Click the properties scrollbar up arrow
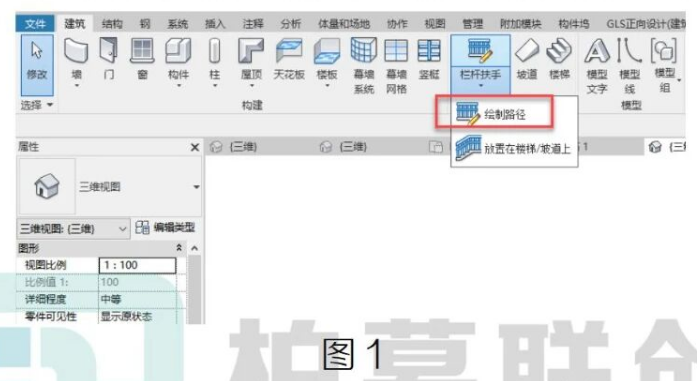The image size is (697, 381). [x=194, y=248]
